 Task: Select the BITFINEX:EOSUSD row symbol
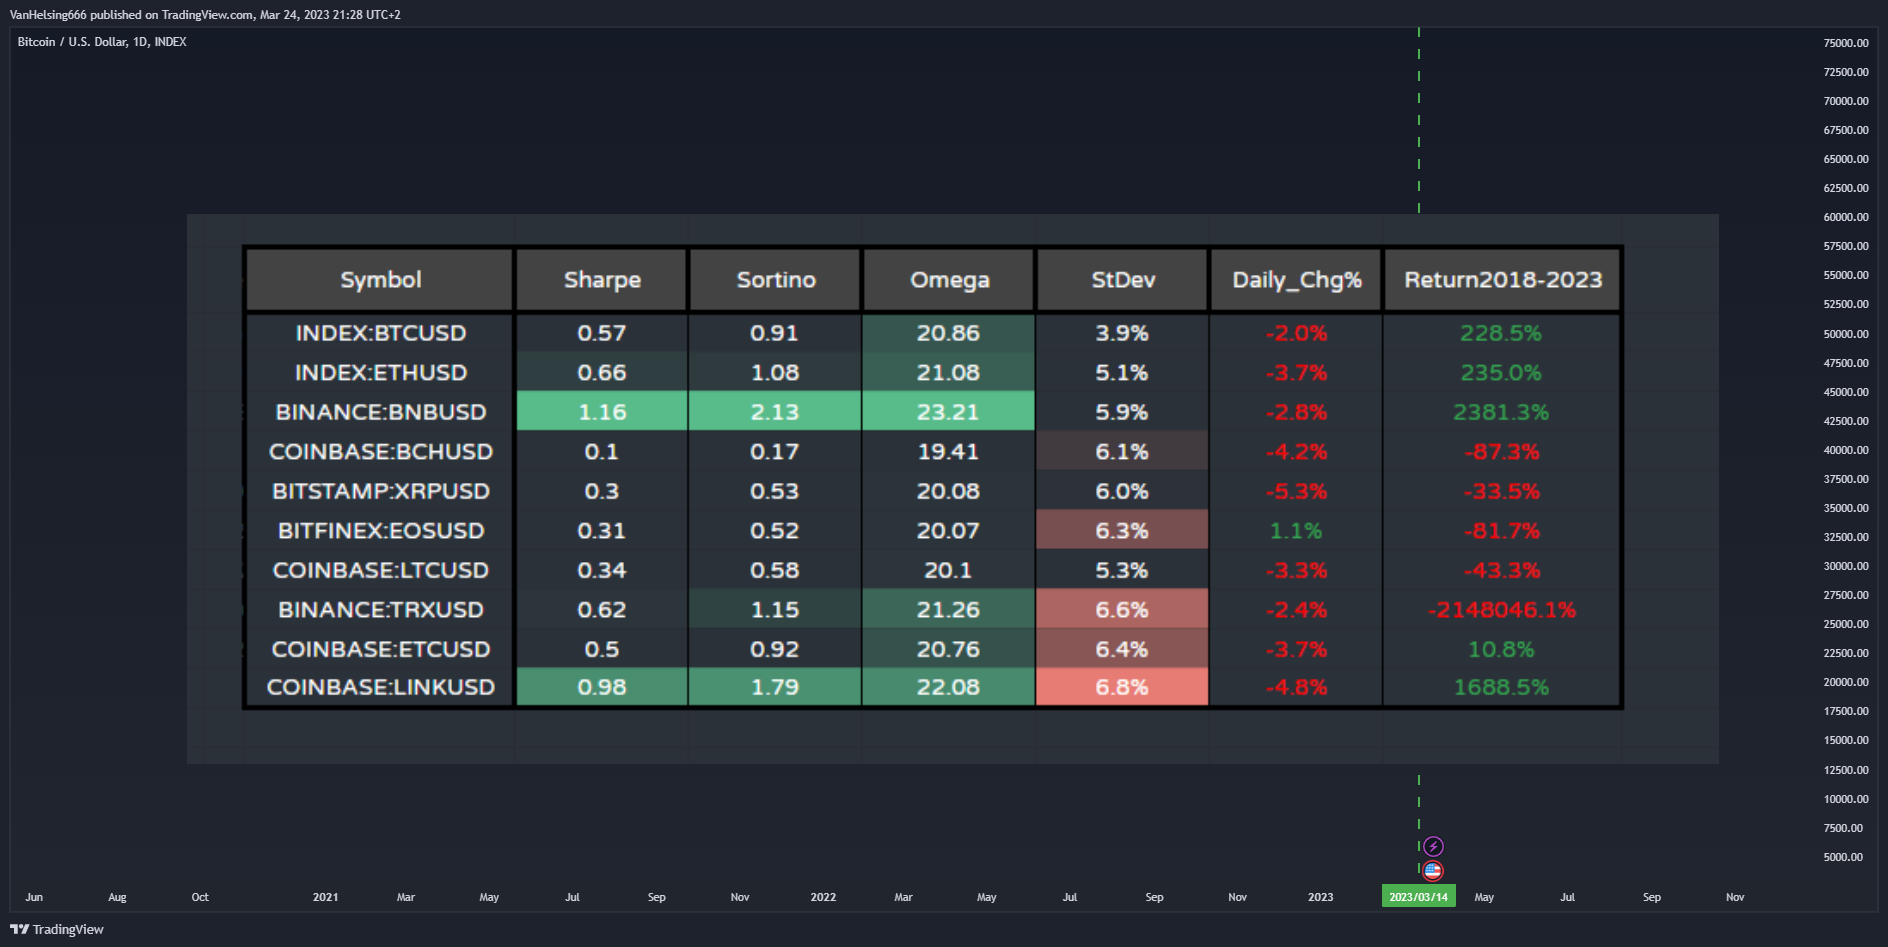click(380, 531)
